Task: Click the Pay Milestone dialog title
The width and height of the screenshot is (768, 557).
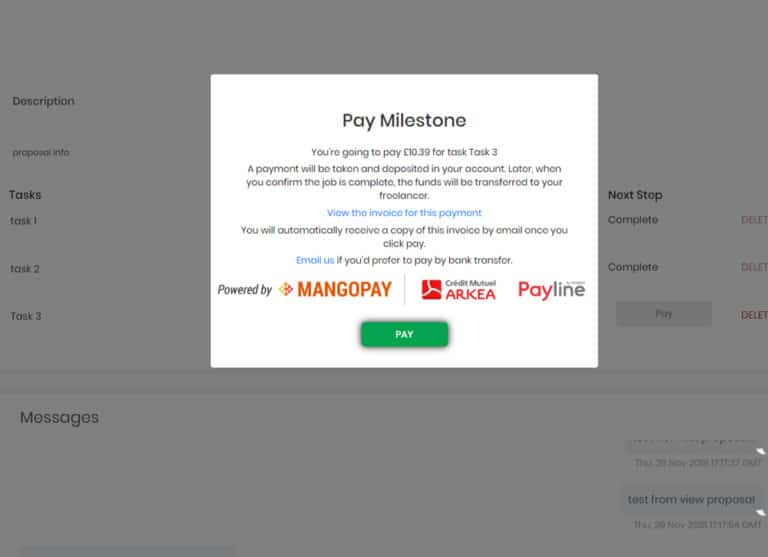Action: (404, 121)
